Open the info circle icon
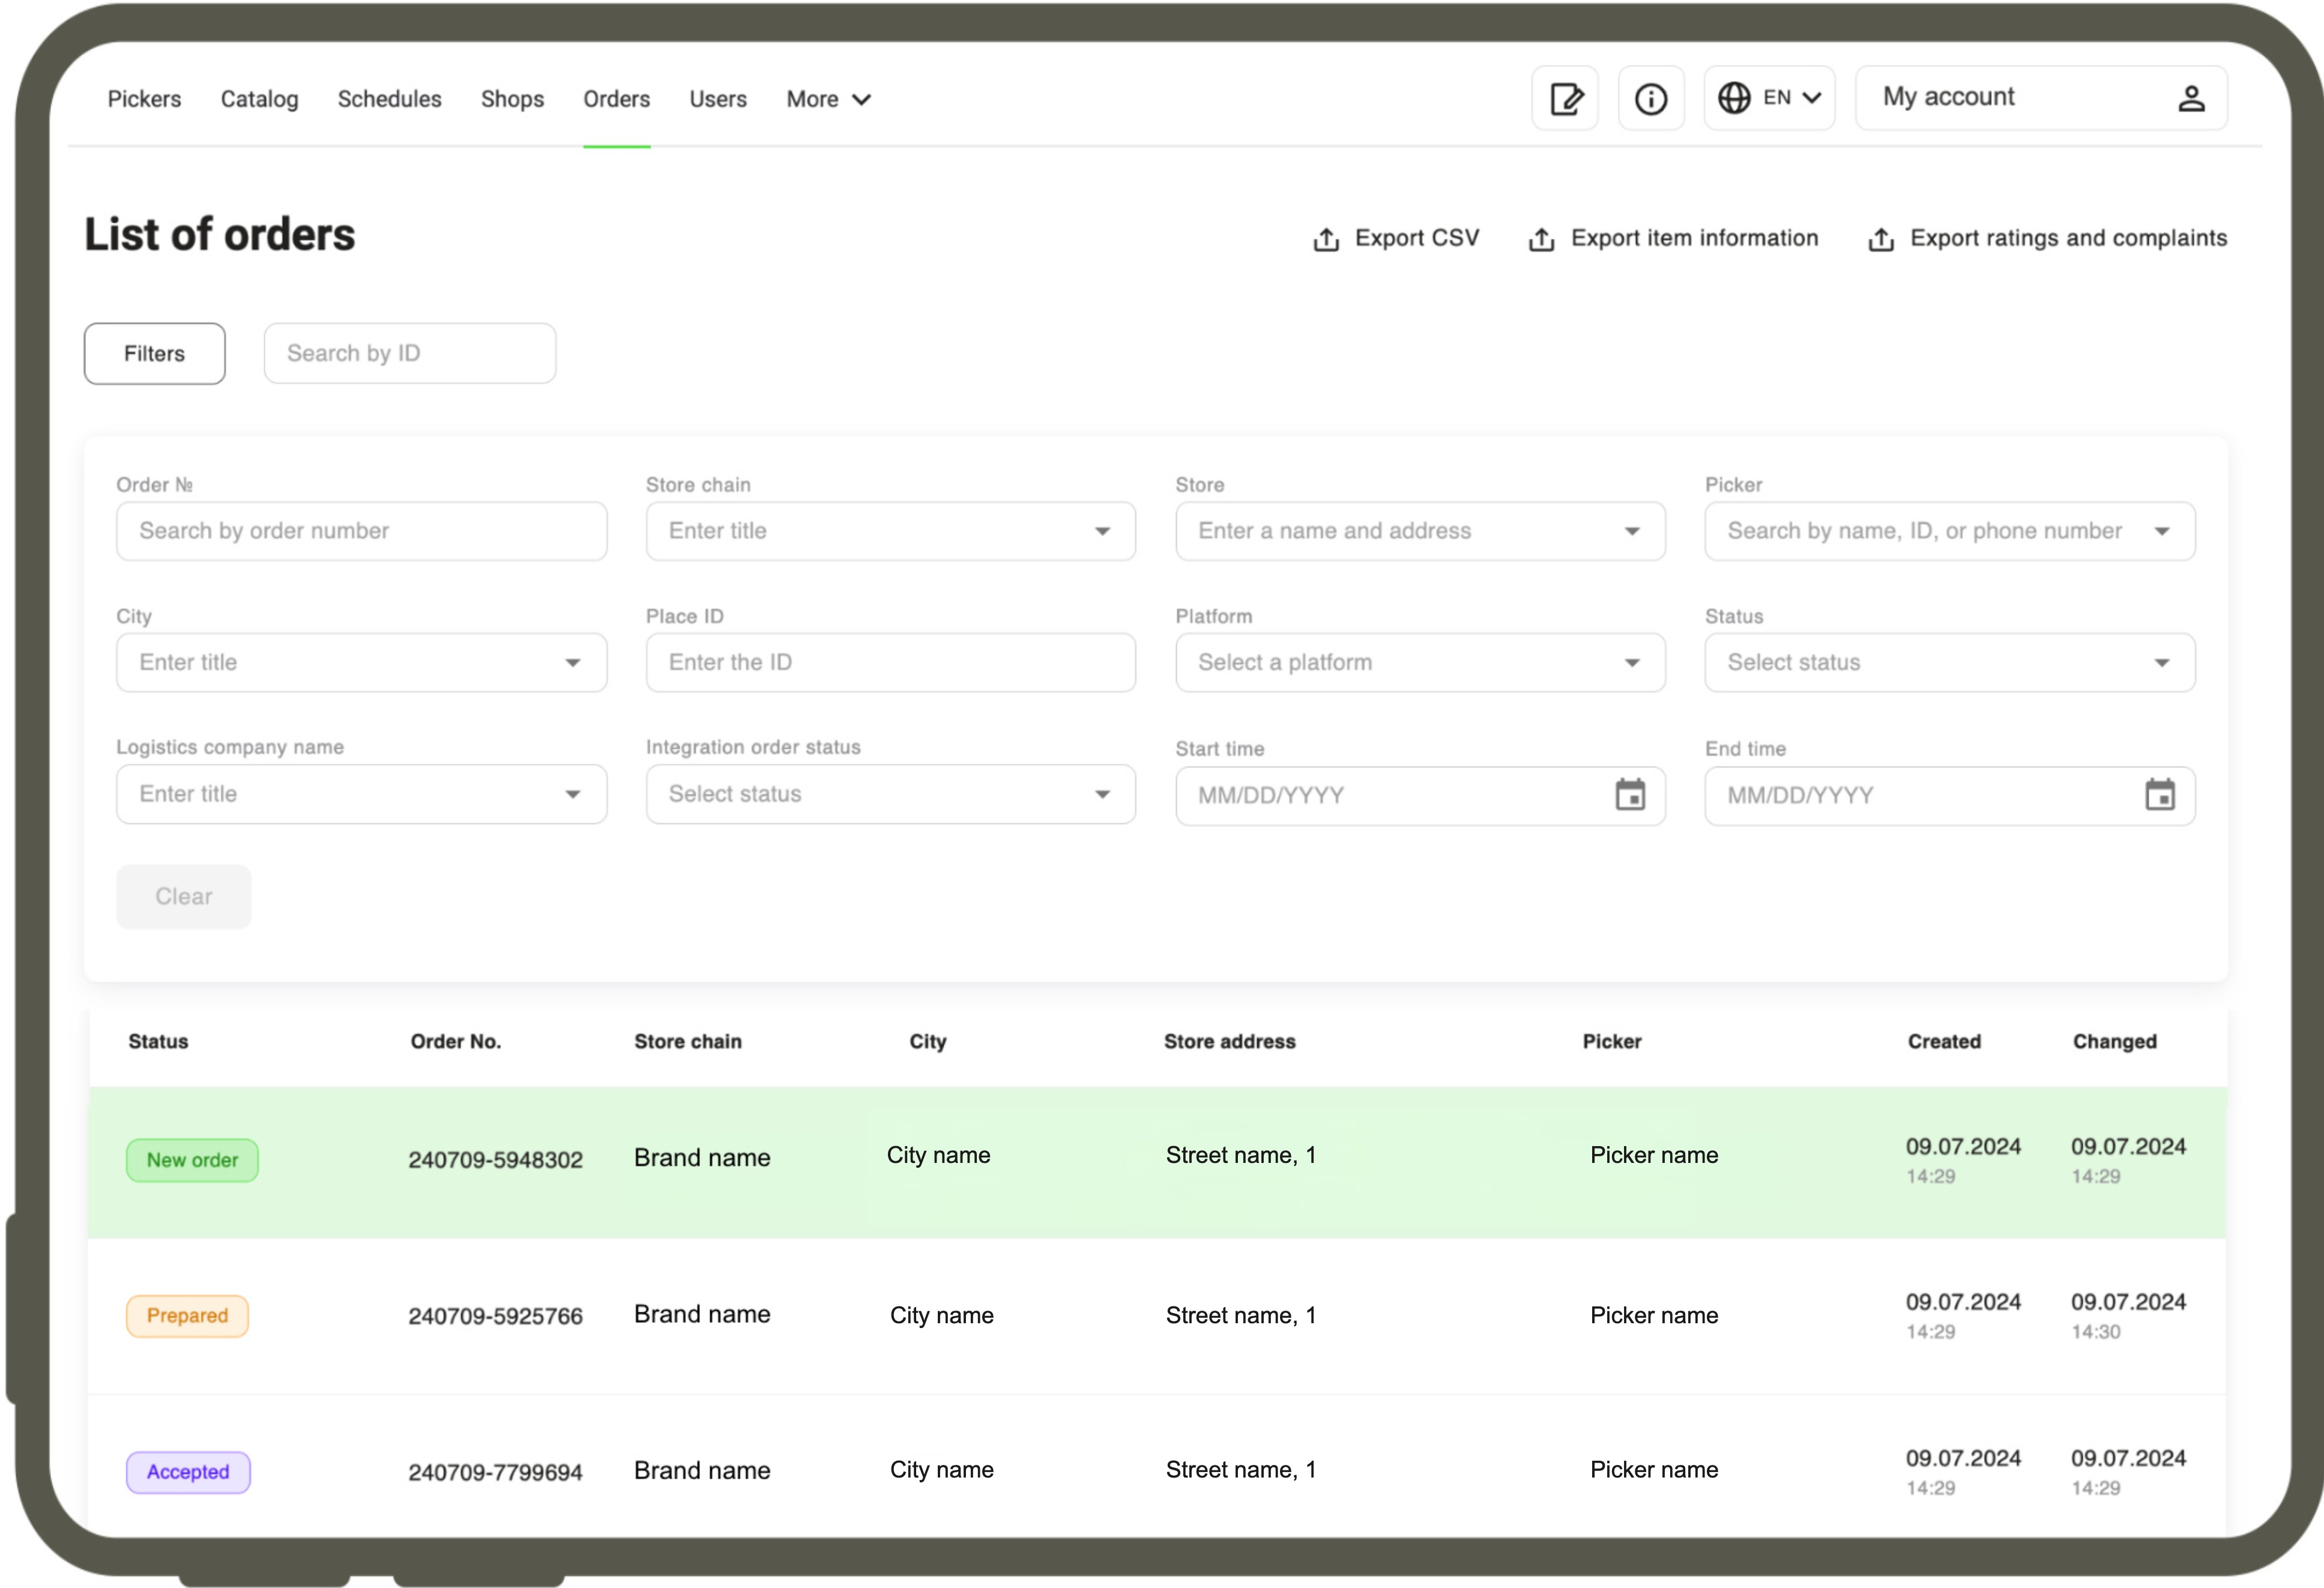Screen dimensions: 2324x1588 pyautogui.click(x=1650, y=99)
